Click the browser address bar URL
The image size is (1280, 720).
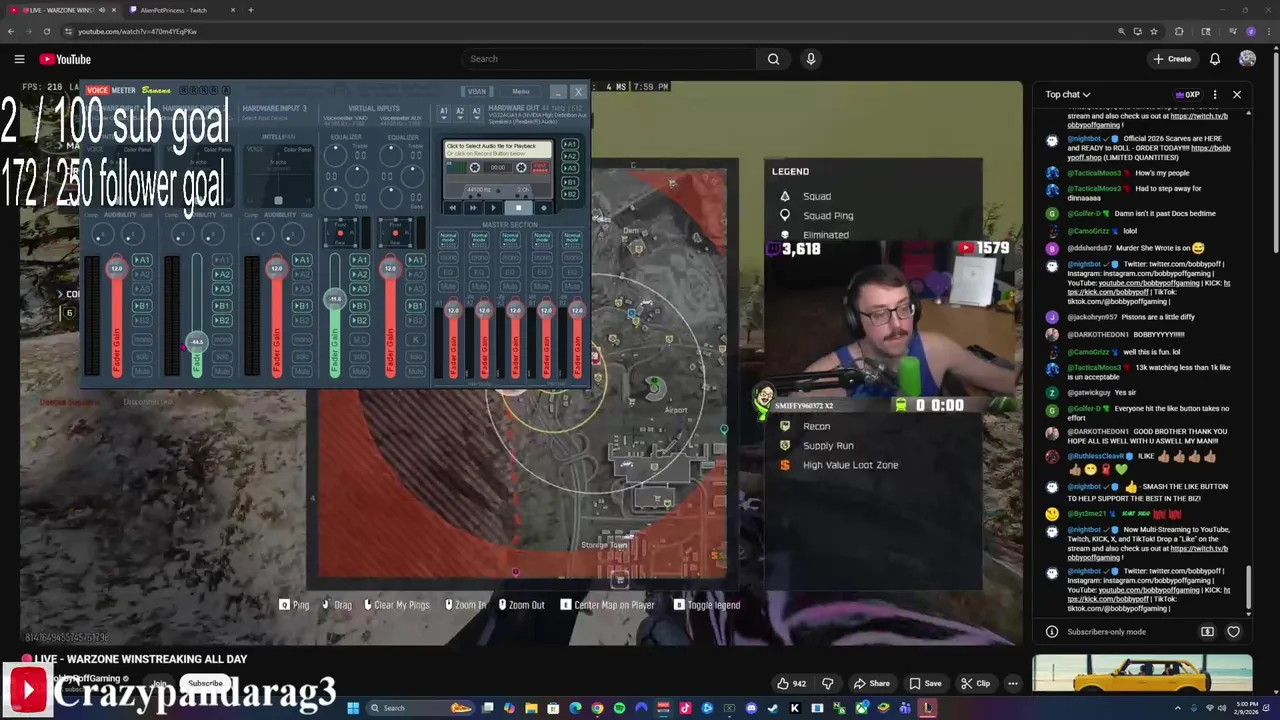click(137, 31)
